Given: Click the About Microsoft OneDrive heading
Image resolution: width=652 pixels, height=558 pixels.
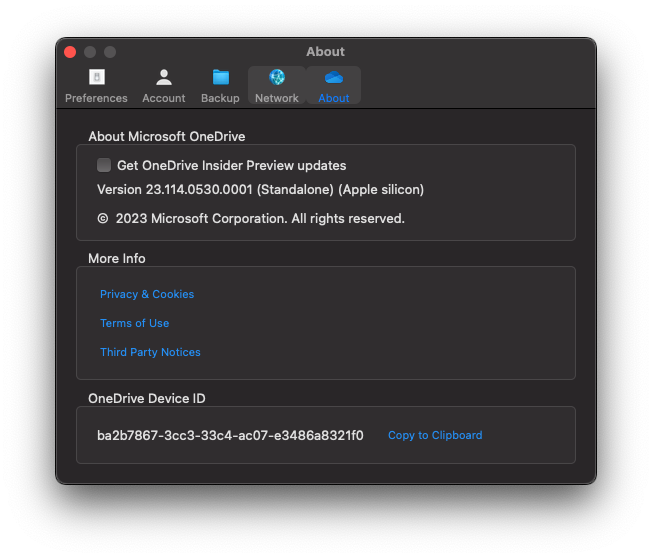Looking at the screenshot, I should pos(167,136).
